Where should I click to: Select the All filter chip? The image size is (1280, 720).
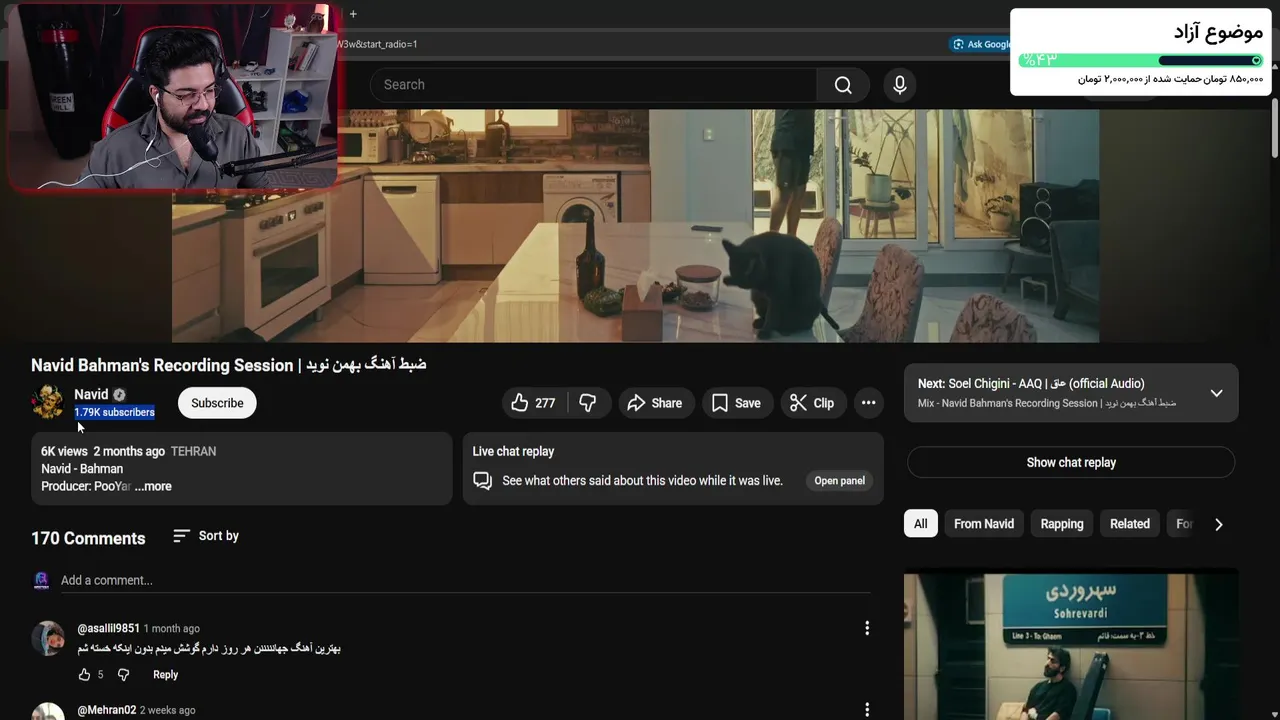pos(921,524)
